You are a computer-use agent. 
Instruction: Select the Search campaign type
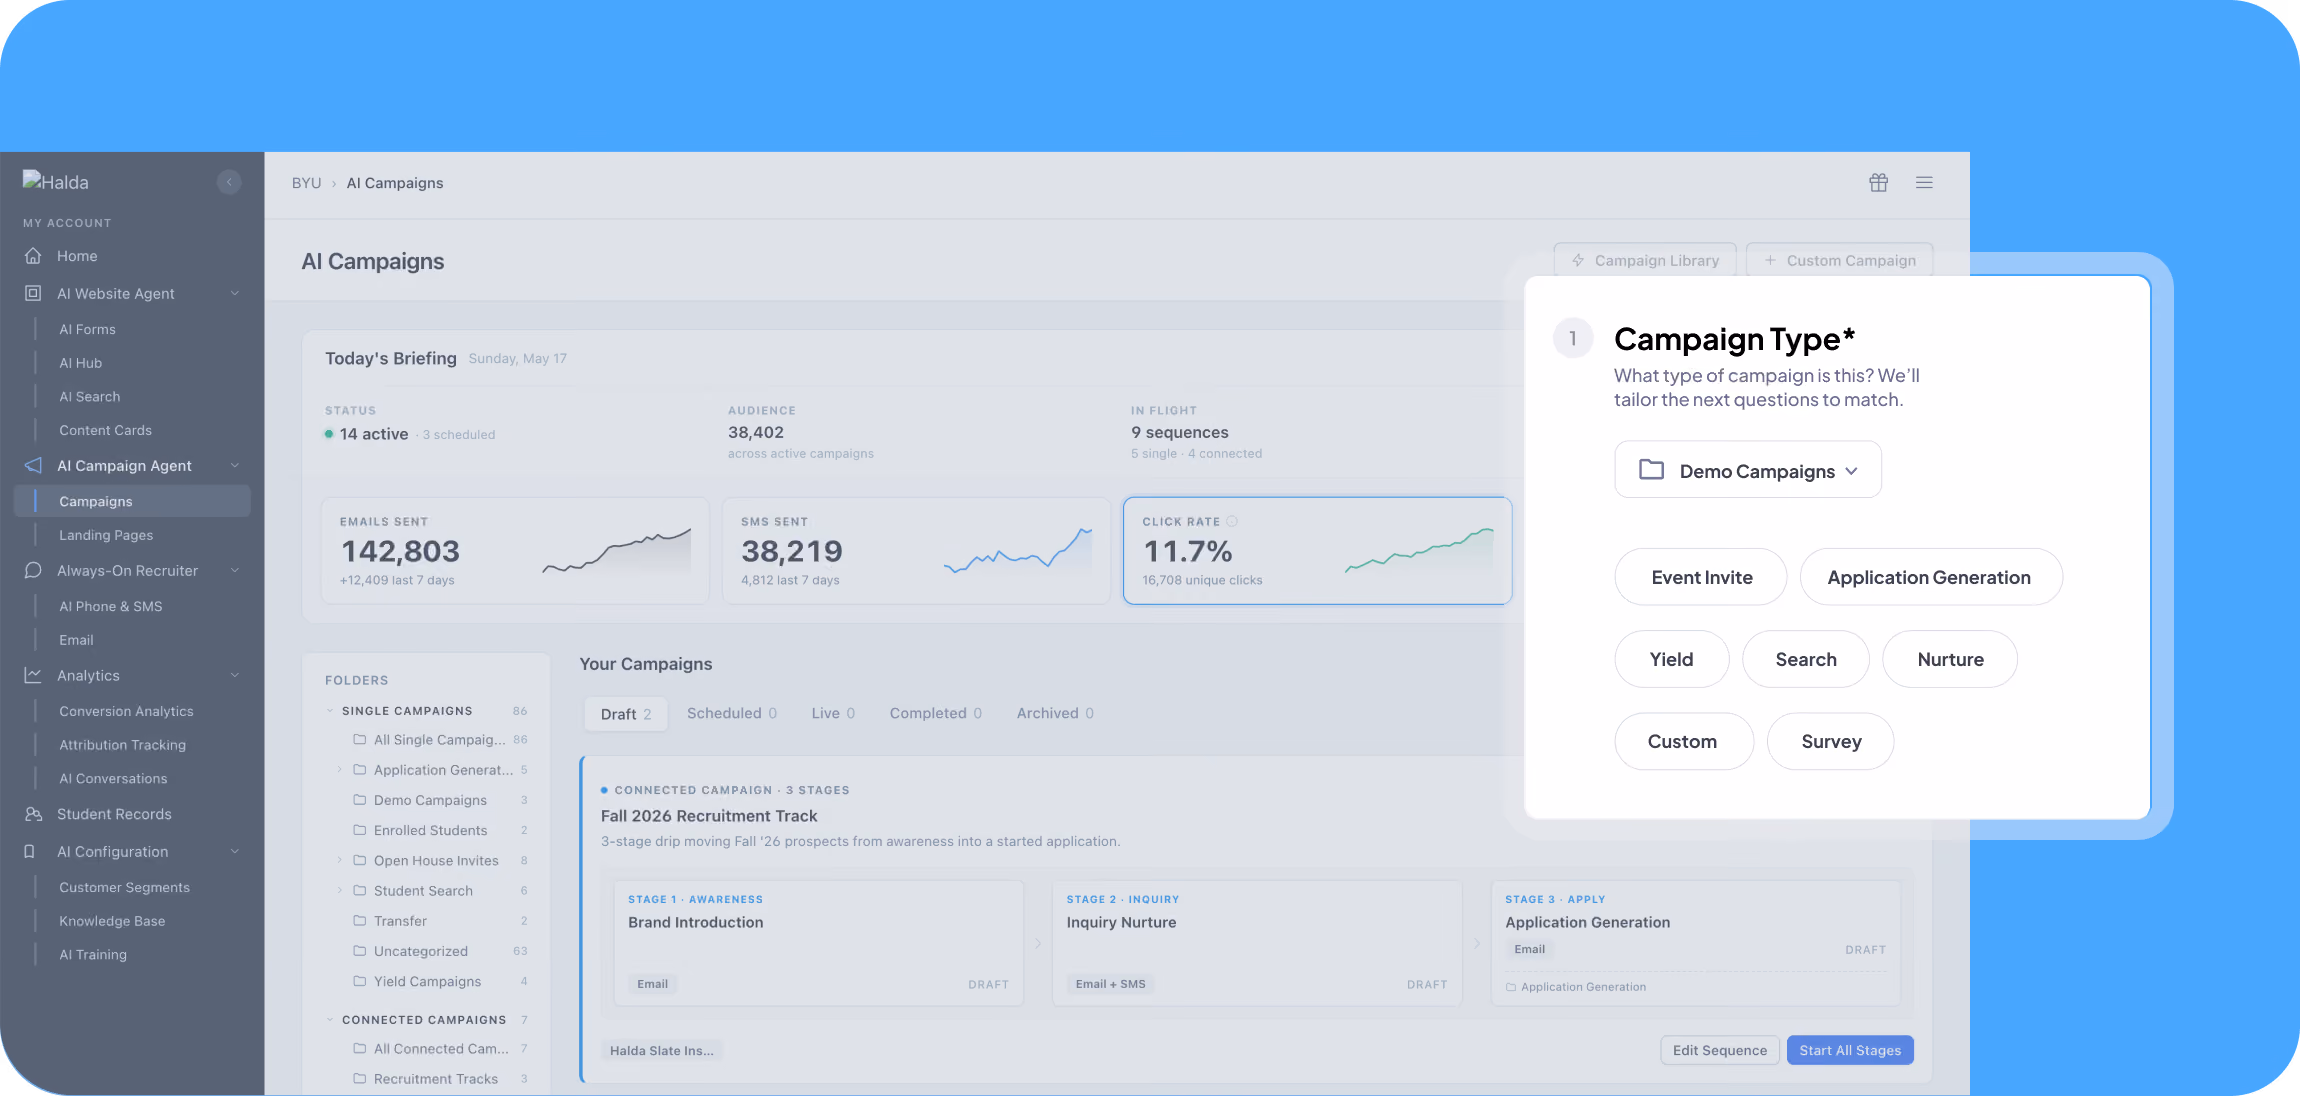point(1806,659)
